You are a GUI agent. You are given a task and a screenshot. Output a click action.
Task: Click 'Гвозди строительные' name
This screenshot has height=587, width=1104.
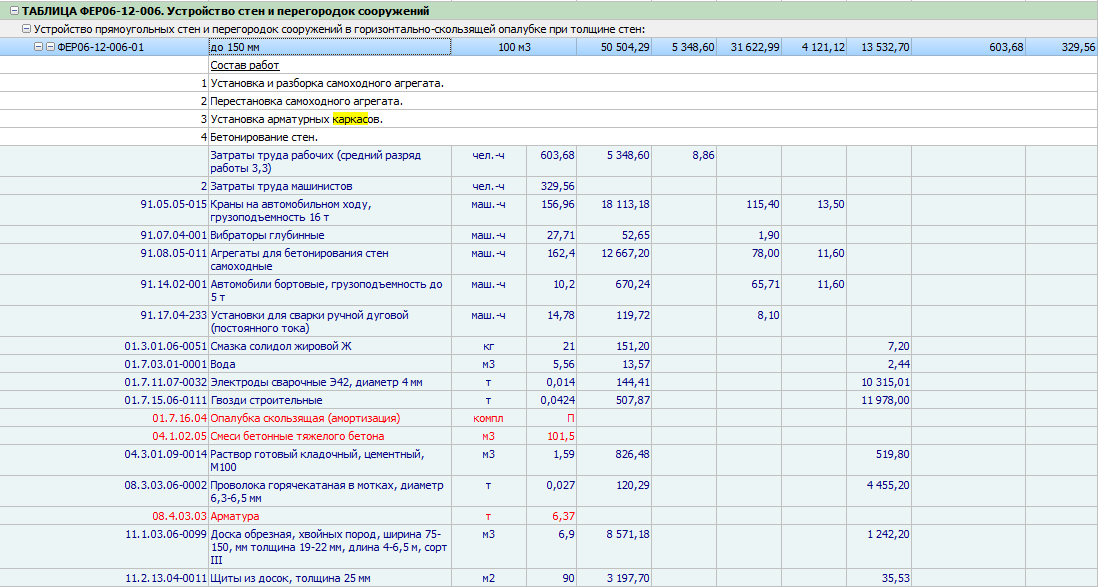[x=266, y=400]
